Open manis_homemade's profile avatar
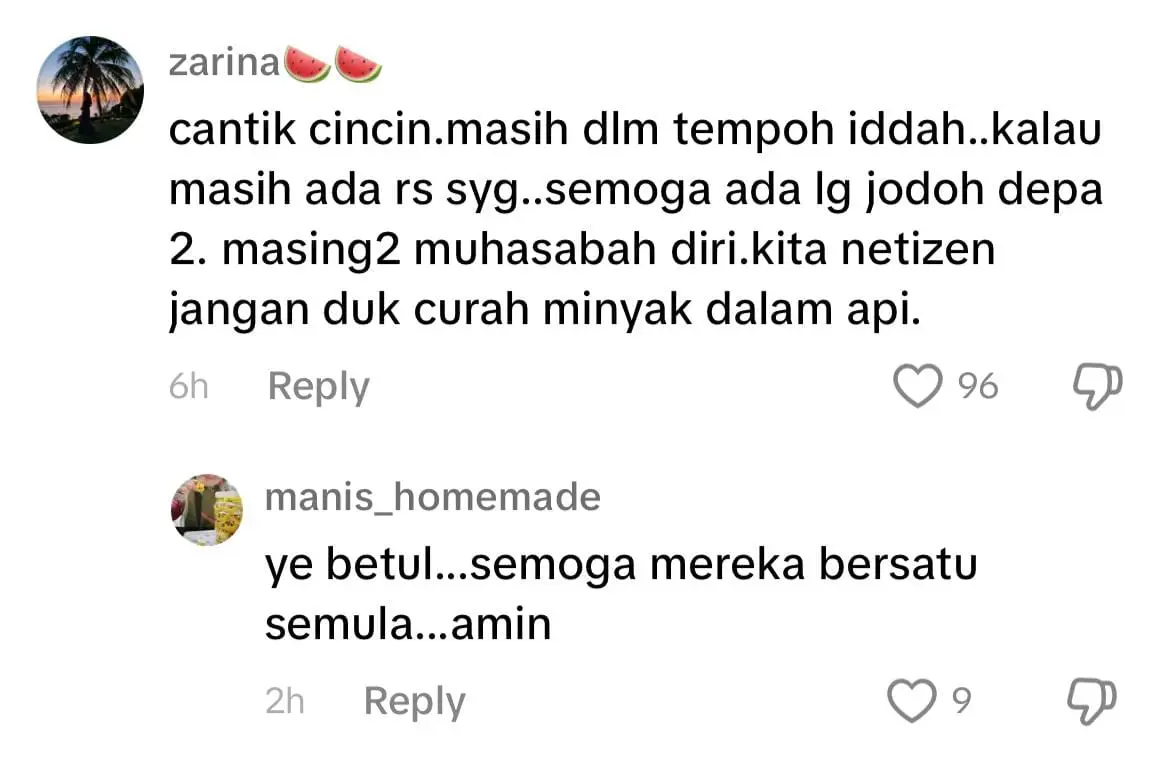Image resolution: width=1170 pixels, height=765 pixels. tap(208, 509)
